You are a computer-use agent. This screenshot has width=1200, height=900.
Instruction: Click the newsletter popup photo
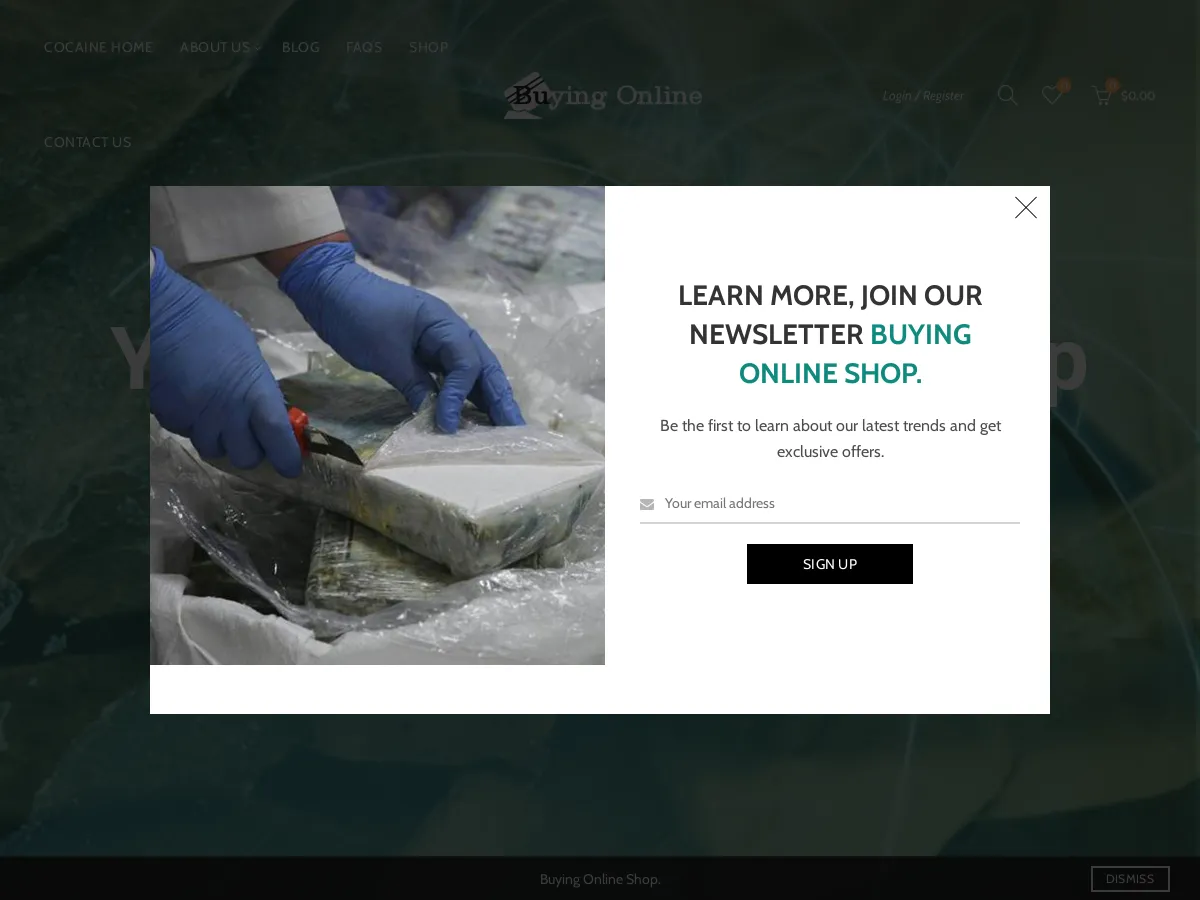pyautogui.click(x=377, y=425)
